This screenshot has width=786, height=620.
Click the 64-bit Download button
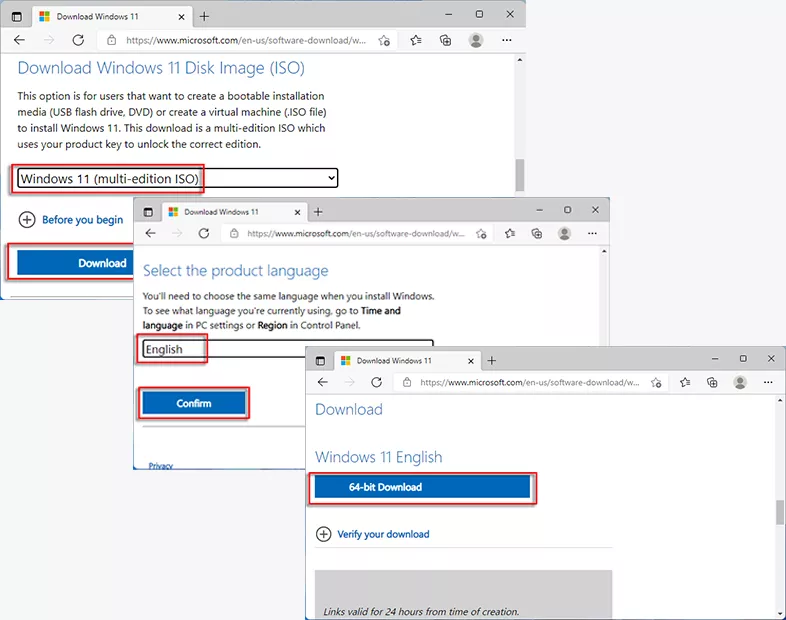point(422,487)
